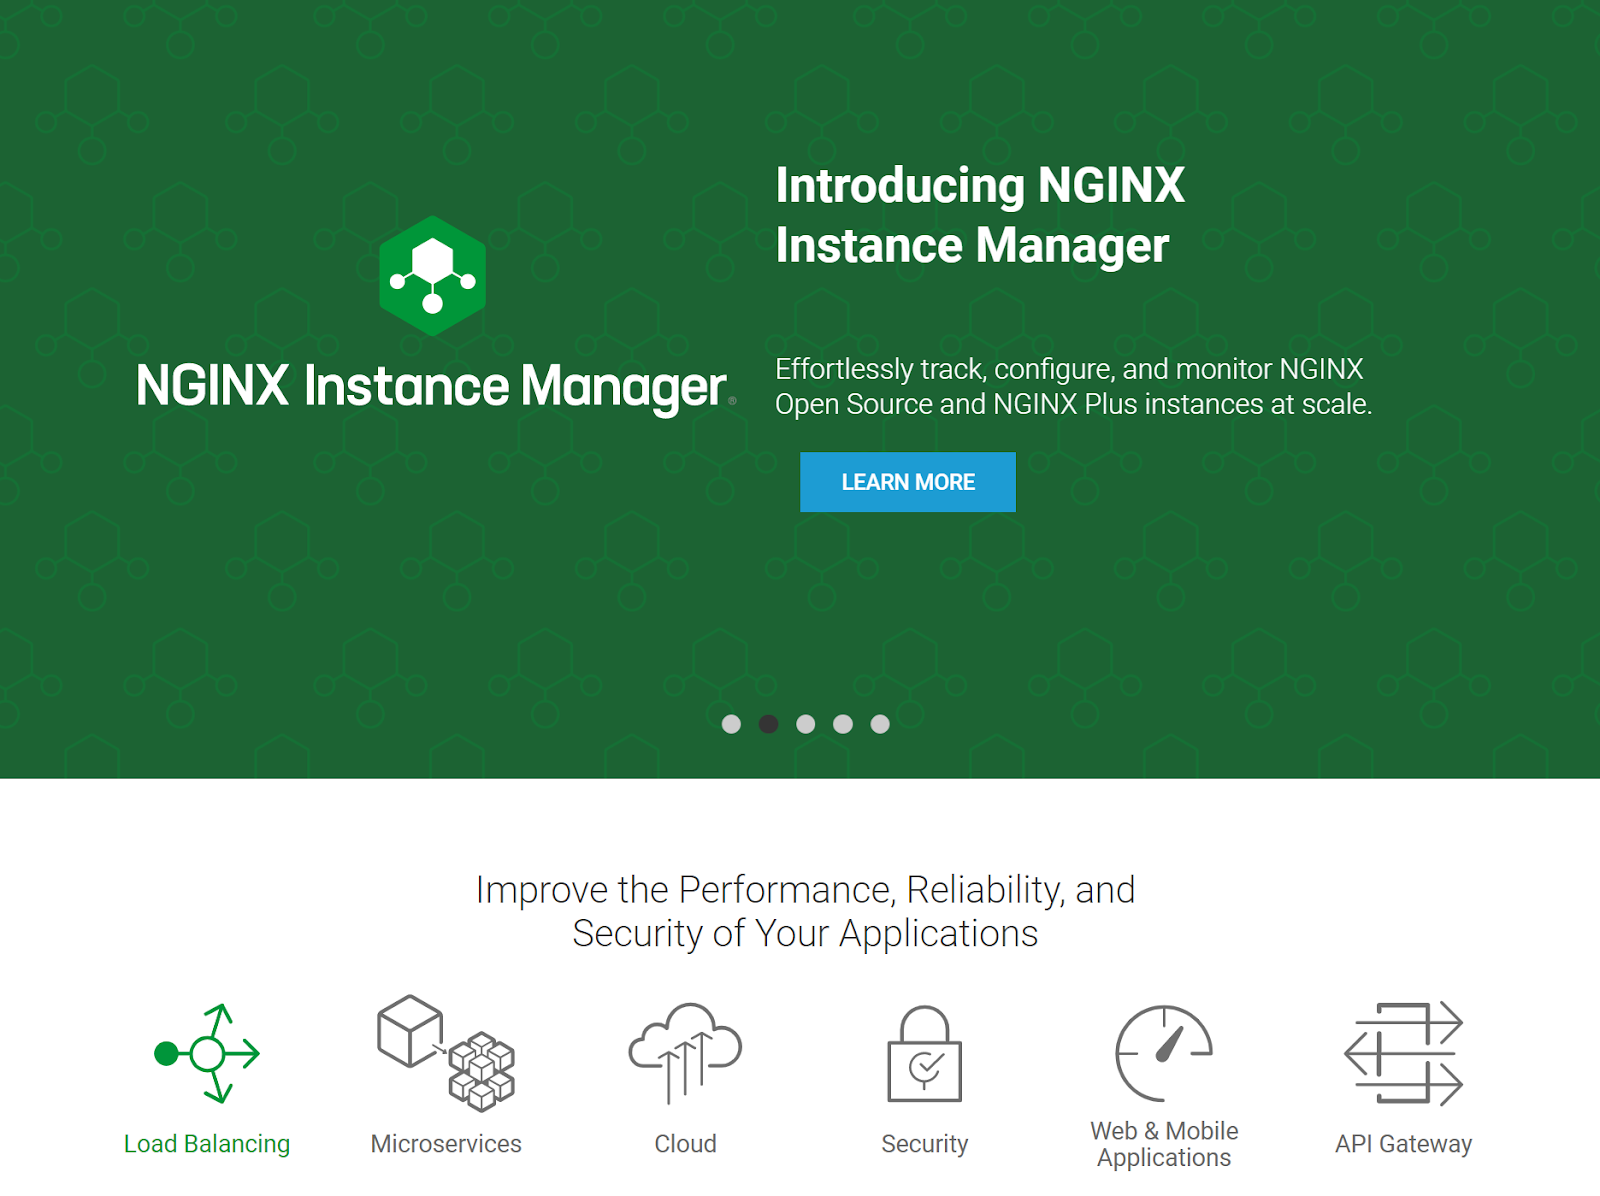
Task: Open Web & Mobile Applications link
Action: tap(1164, 1144)
